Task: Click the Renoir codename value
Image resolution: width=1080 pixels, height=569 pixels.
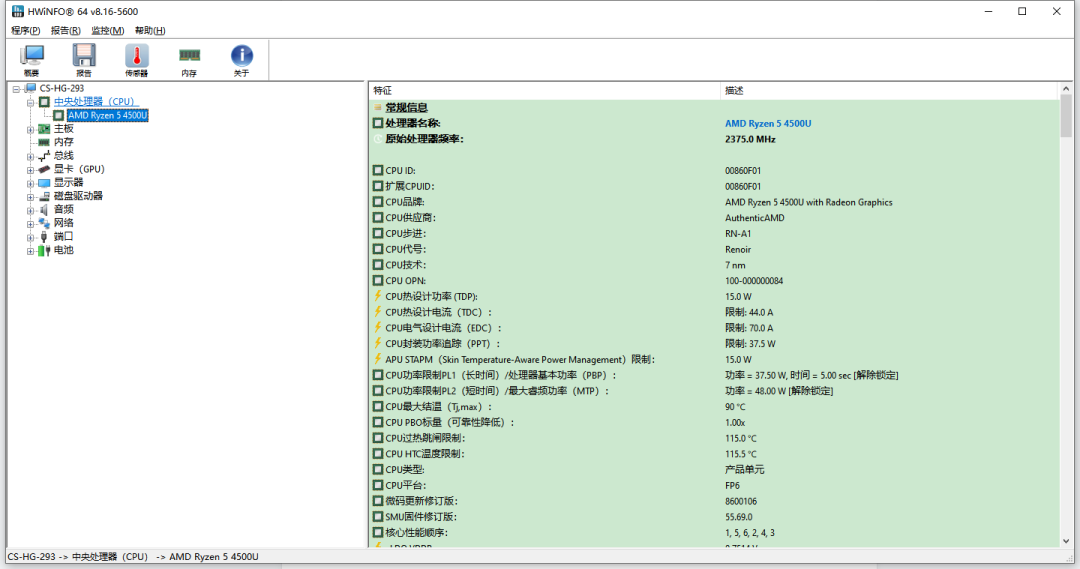Action: tap(738, 249)
